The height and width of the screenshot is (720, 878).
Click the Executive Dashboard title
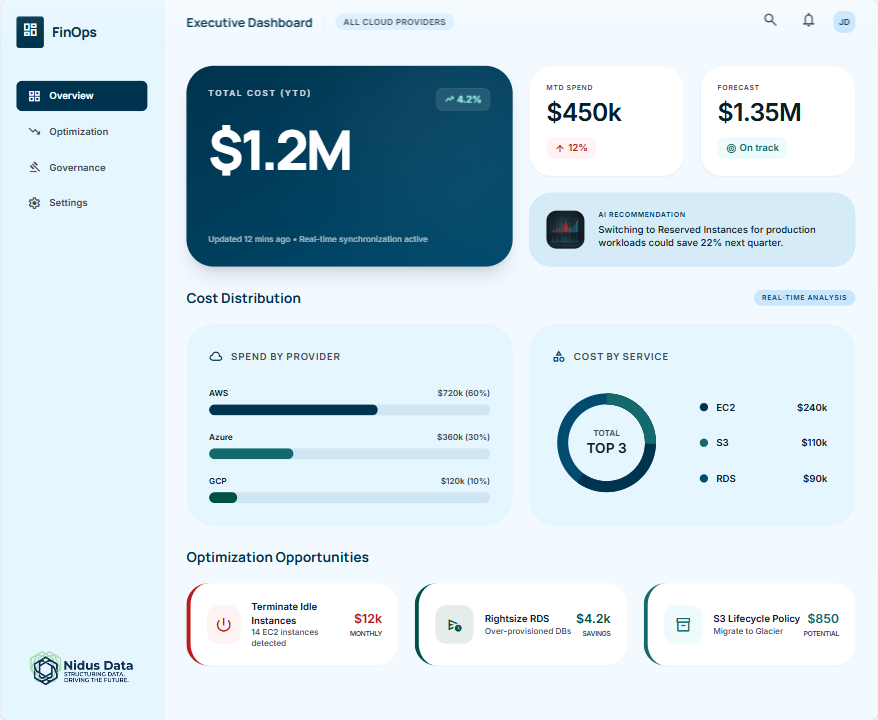click(249, 22)
